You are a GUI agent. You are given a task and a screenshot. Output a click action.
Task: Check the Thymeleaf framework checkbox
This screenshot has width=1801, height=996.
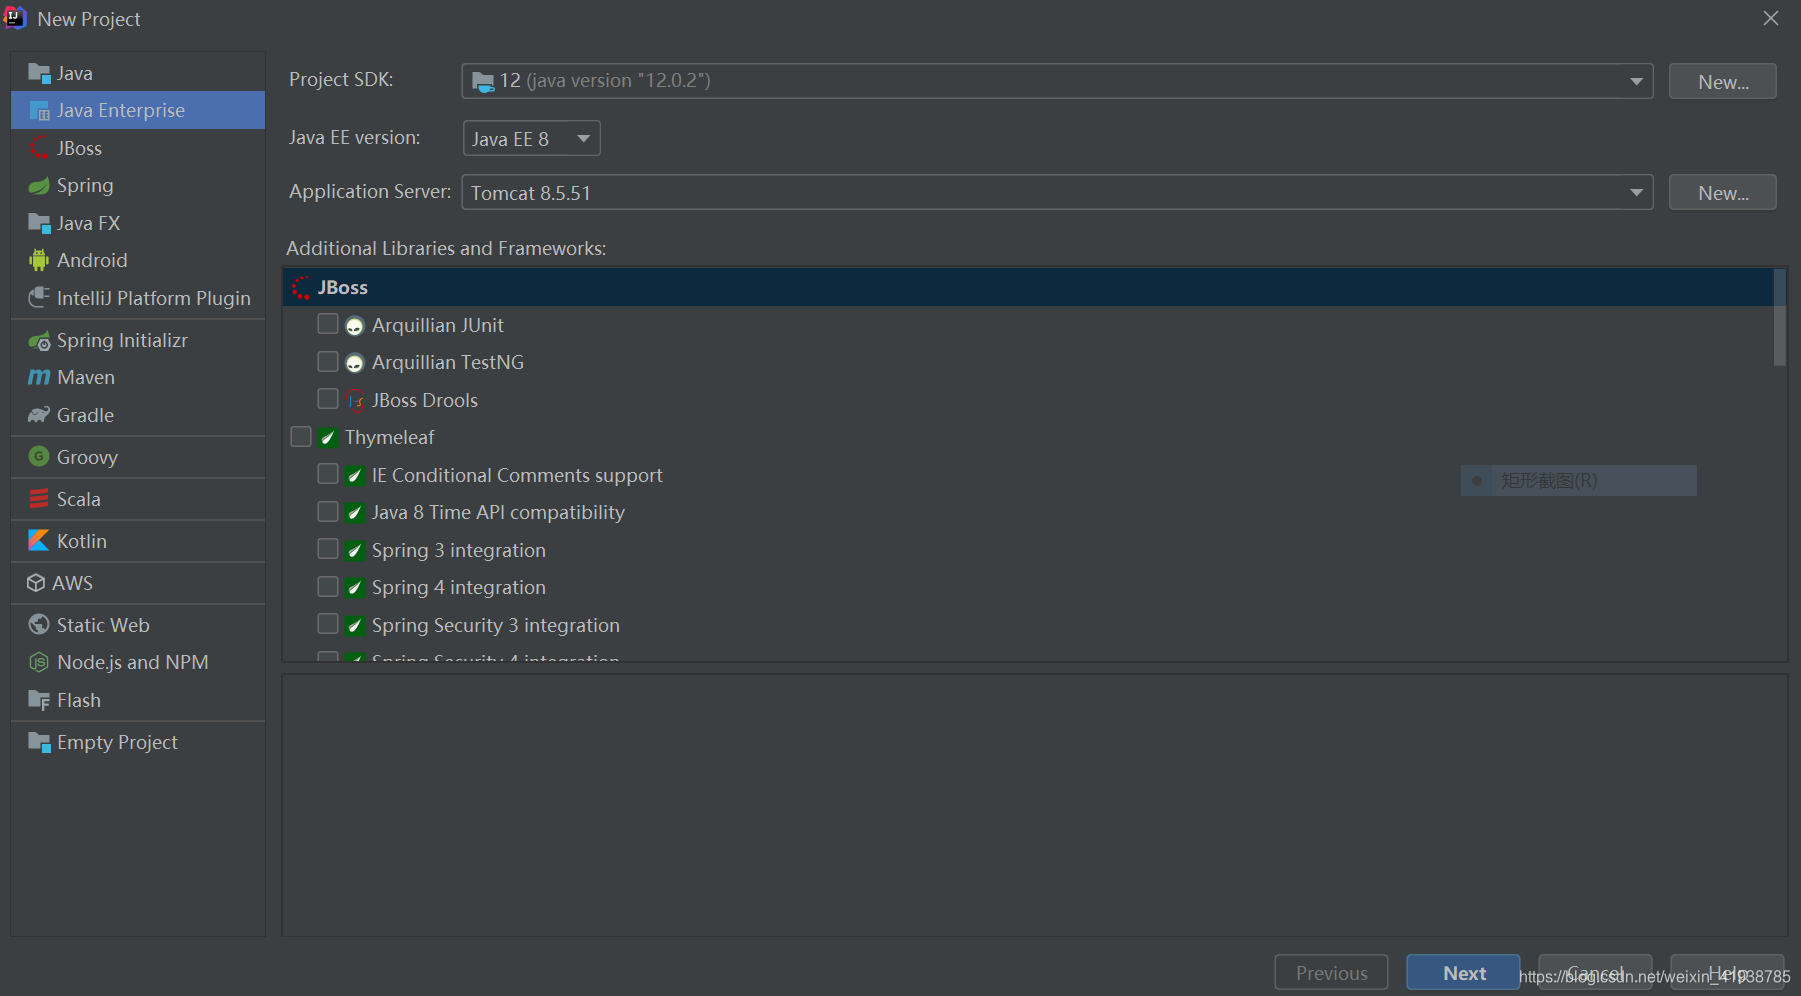[301, 437]
